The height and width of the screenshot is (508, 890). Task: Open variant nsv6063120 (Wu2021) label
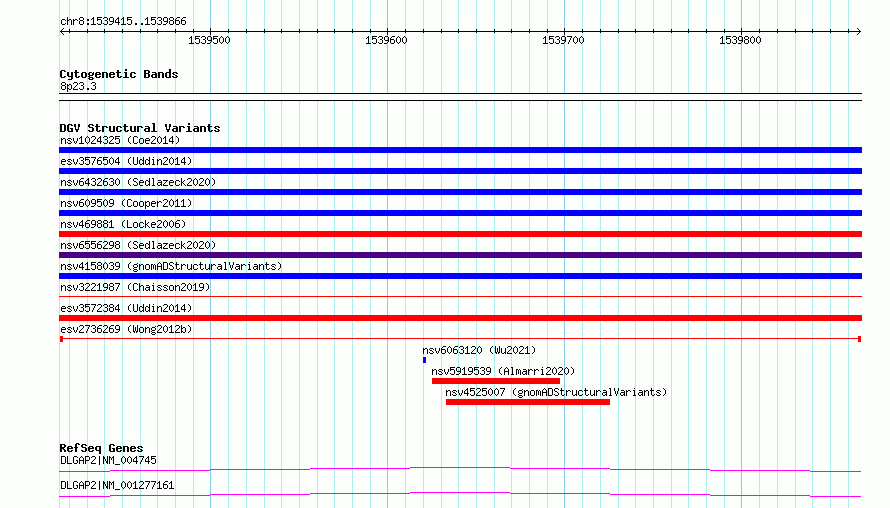click(479, 350)
